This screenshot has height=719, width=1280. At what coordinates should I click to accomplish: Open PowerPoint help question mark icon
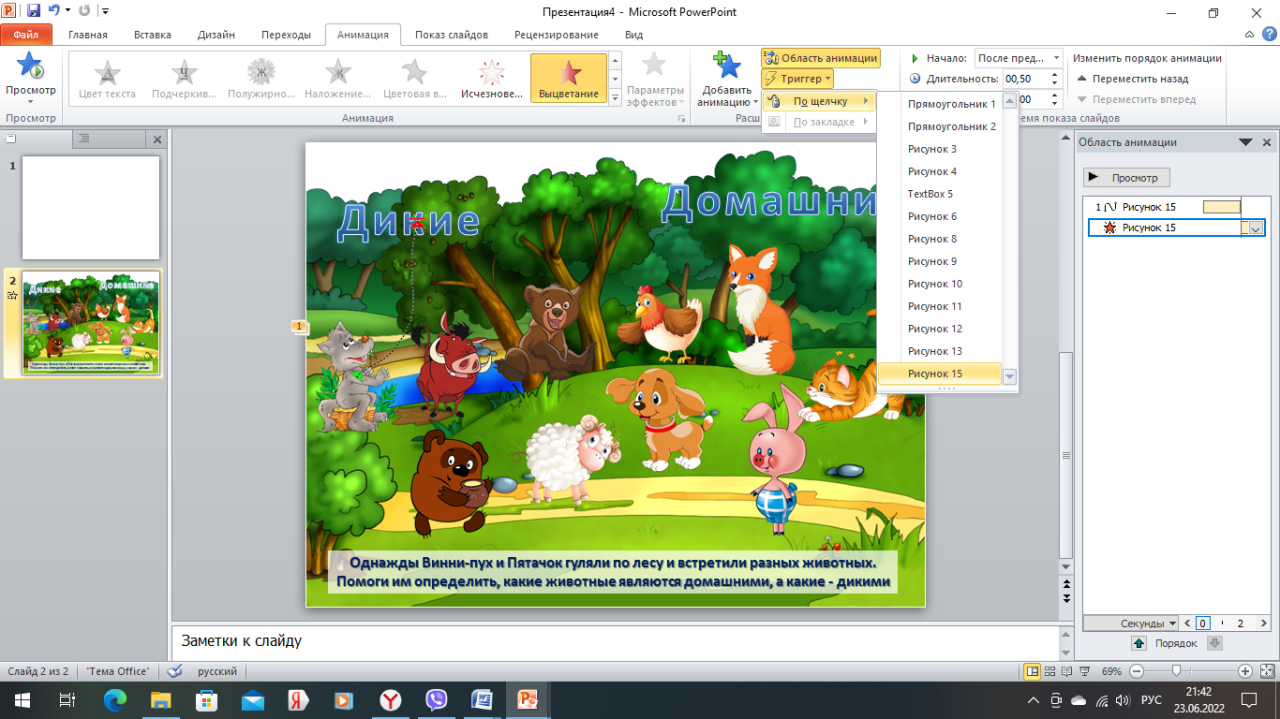coord(1269,34)
